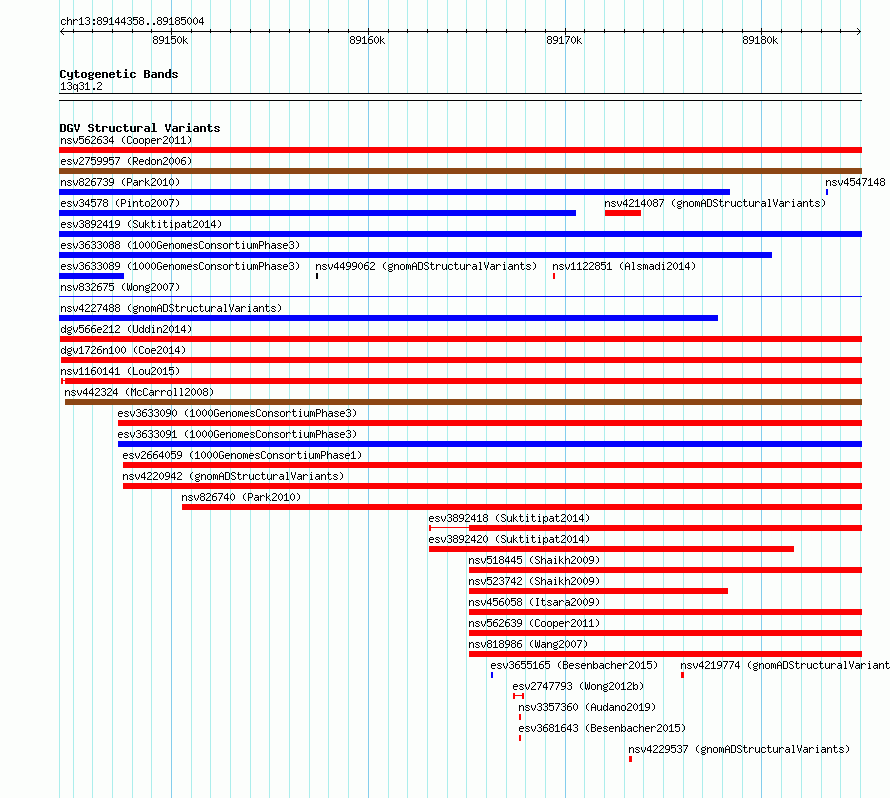The height and width of the screenshot is (798, 890).
Task: Click esv2747793 (Wong2012b) label
Action: coord(578,686)
